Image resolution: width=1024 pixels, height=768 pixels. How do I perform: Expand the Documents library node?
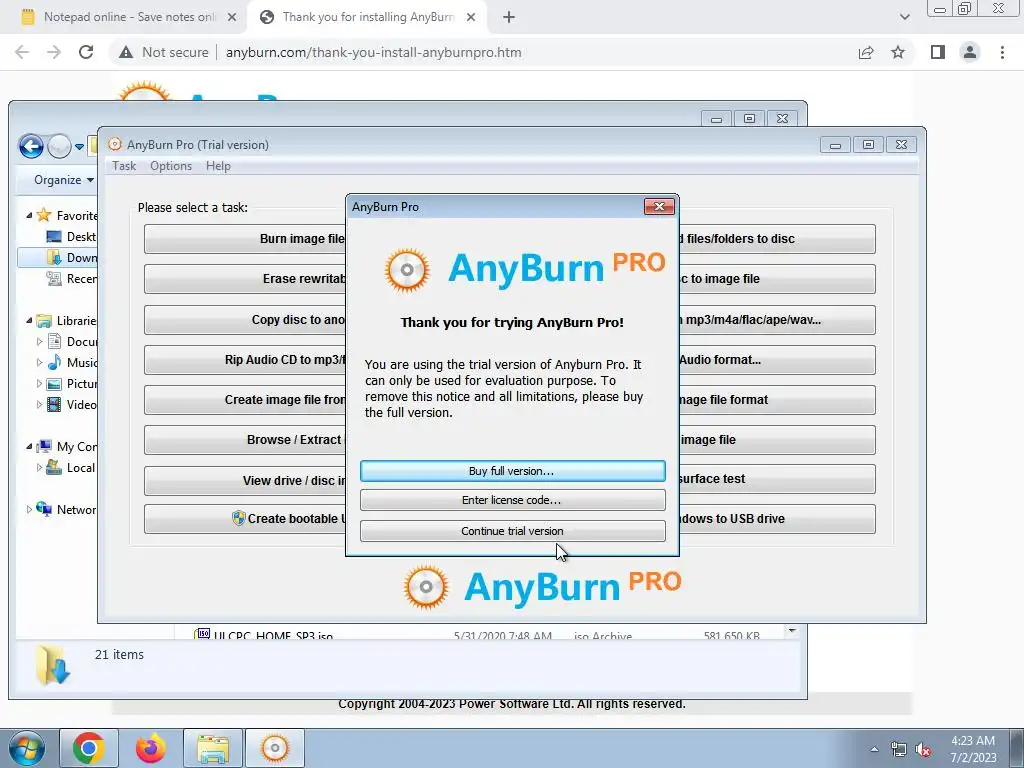click(39, 342)
